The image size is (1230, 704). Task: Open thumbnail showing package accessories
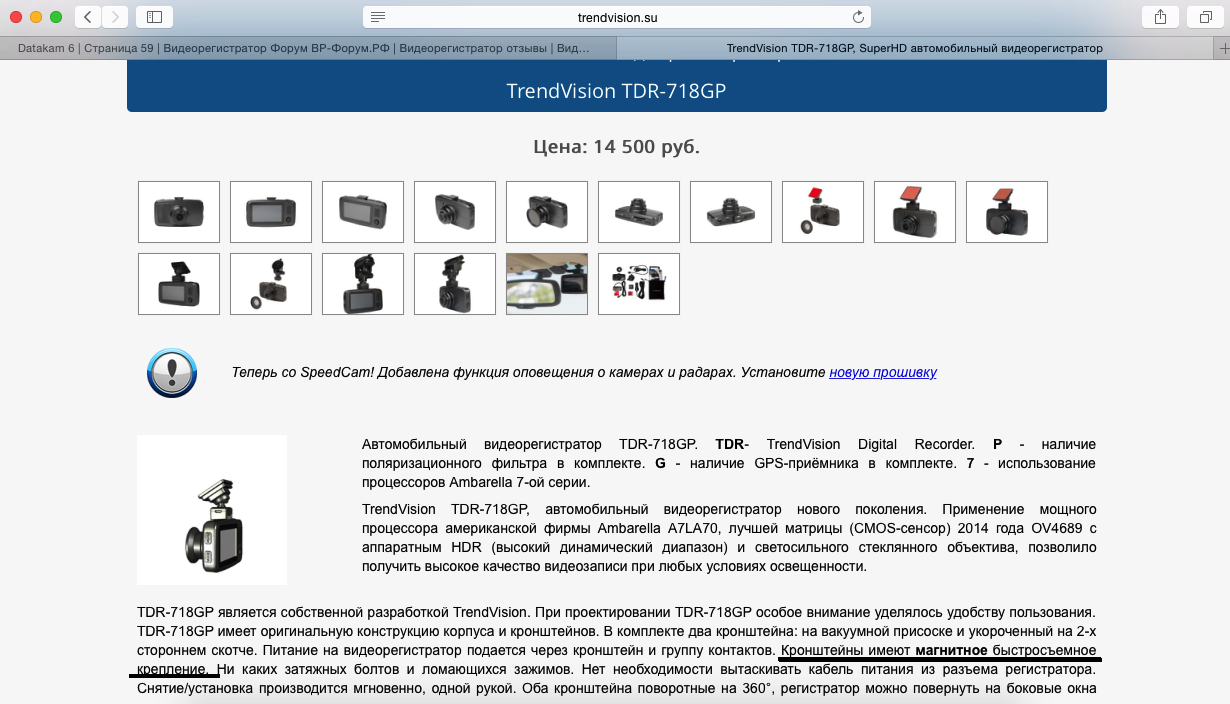point(639,284)
